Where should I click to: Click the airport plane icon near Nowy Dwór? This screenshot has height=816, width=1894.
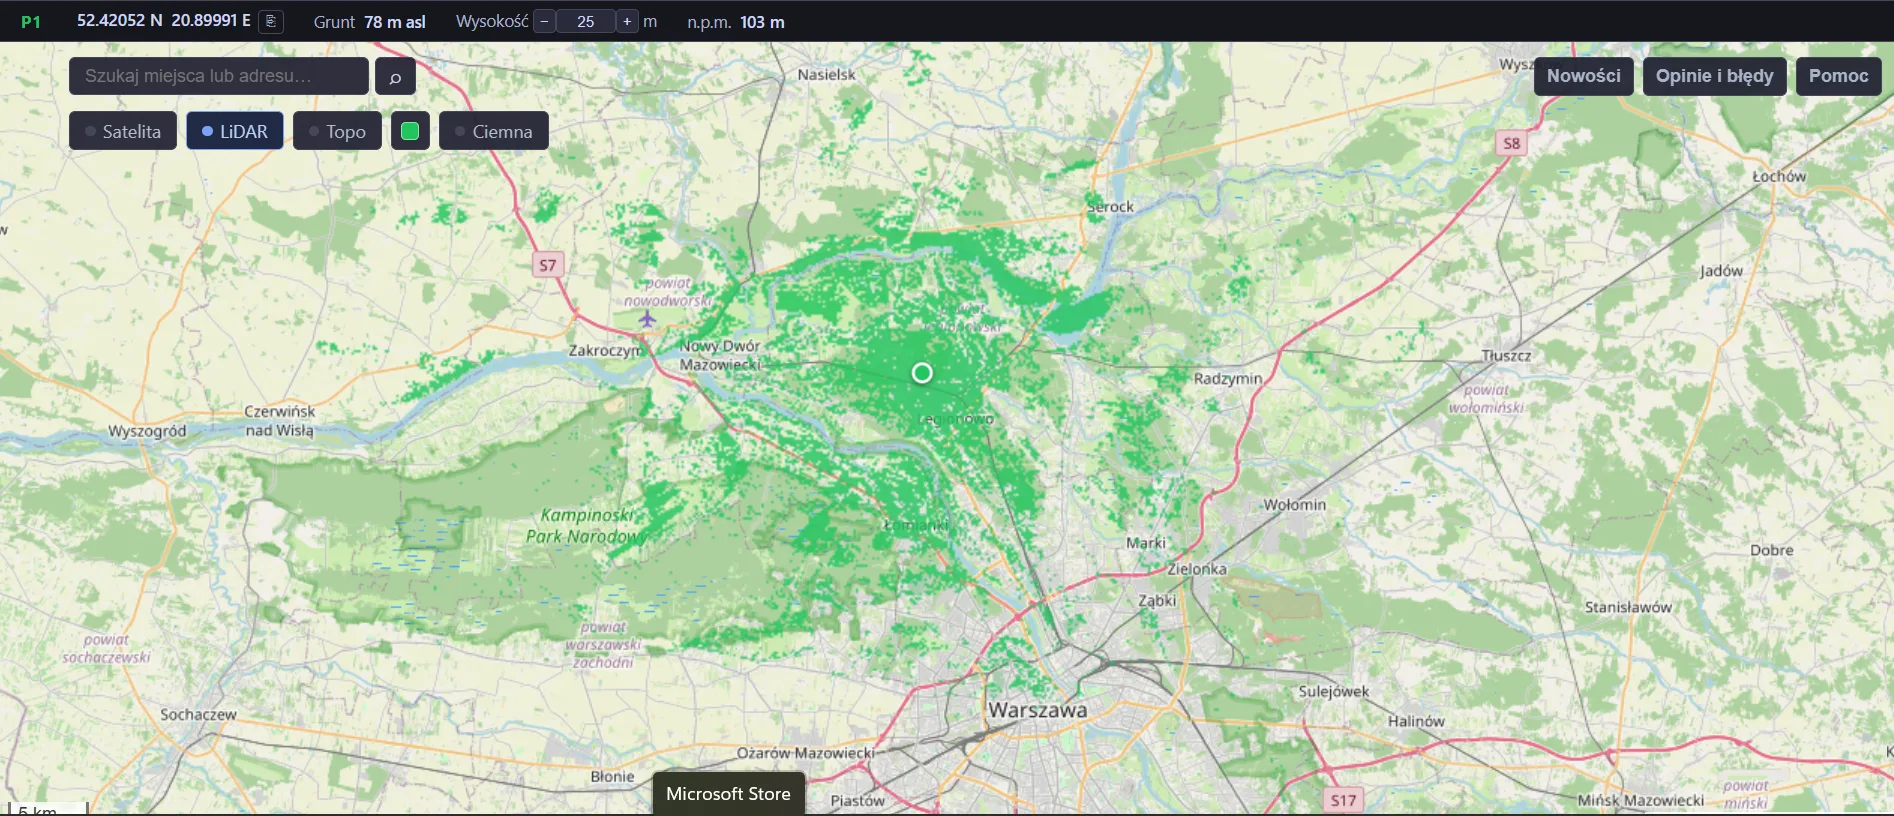[647, 319]
